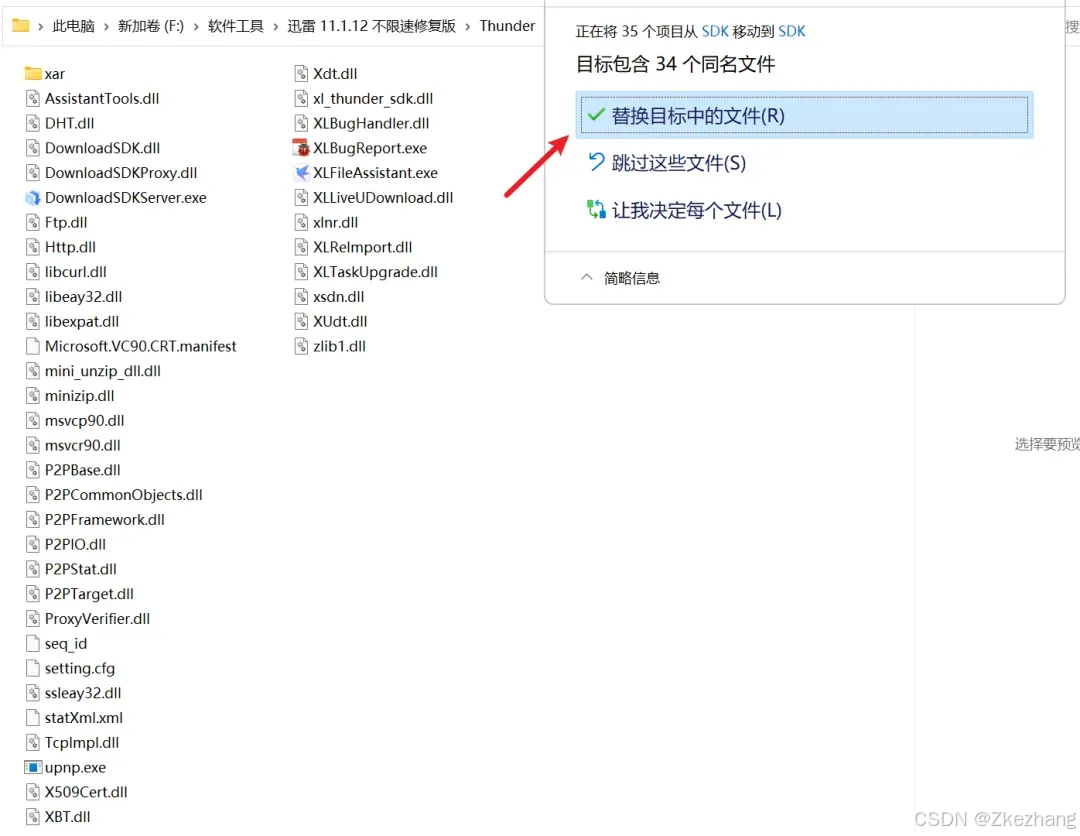Expand chevron before Thunder breadcrumb
1080x836 pixels.
pyautogui.click(x=468, y=26)
